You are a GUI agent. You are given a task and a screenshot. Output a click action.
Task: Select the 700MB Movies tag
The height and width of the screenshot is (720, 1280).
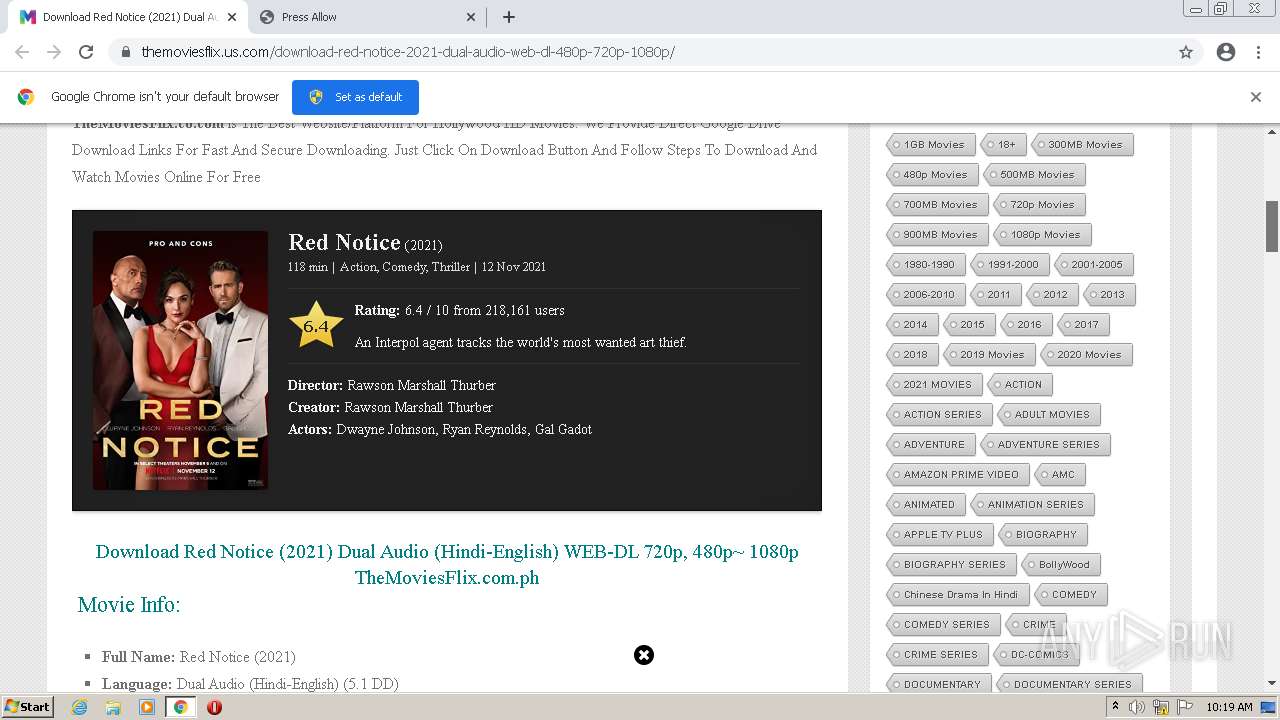coord(936,205)
